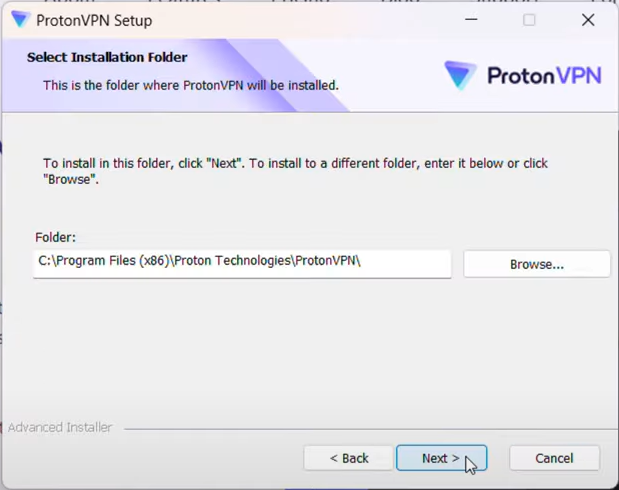Continue installation with Next >
619x490 pixels.
[441, 458]
